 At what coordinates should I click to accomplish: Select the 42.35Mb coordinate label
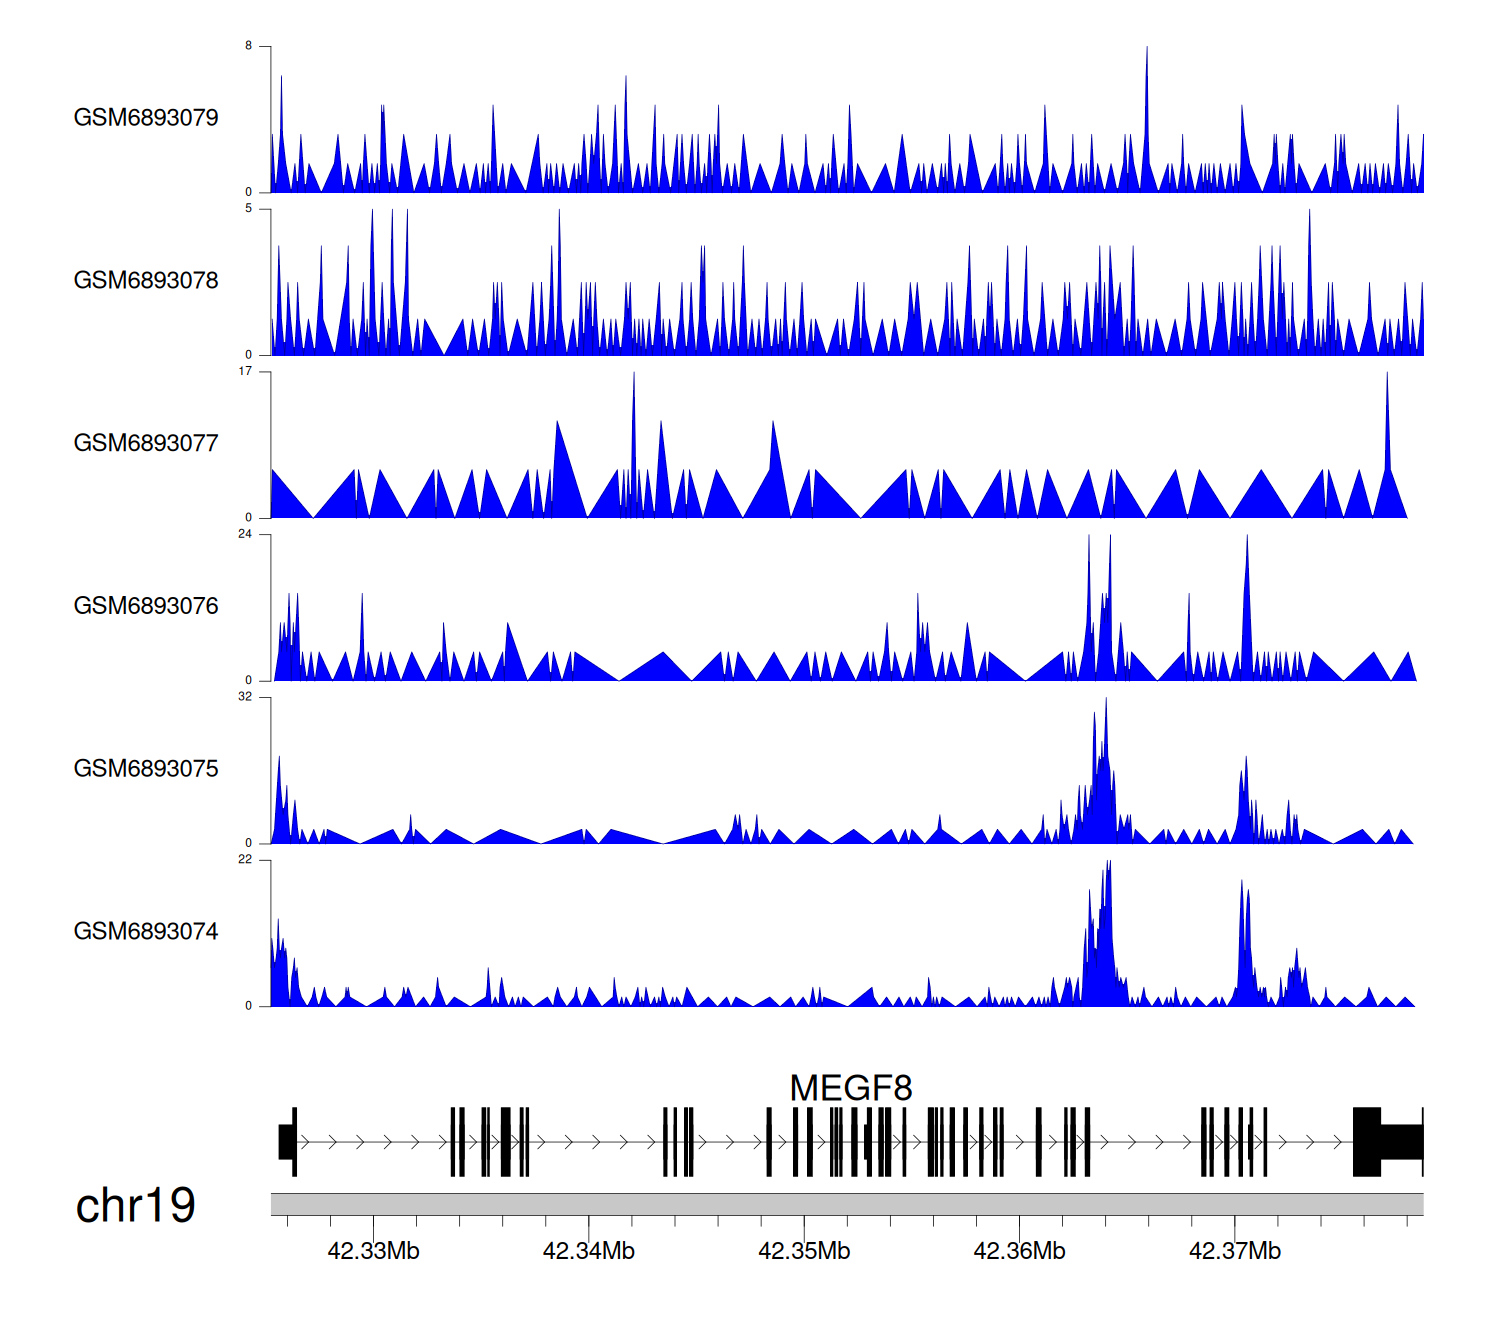pos(804,1251)
